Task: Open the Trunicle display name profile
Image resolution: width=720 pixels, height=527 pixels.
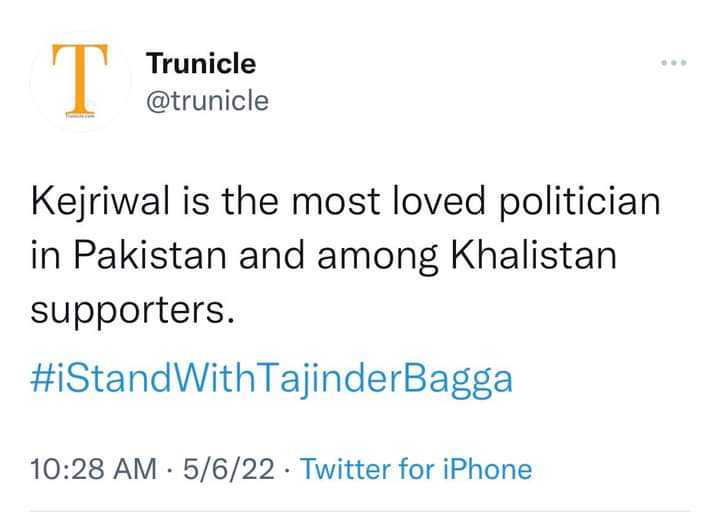Action: [x=201, y=63]
